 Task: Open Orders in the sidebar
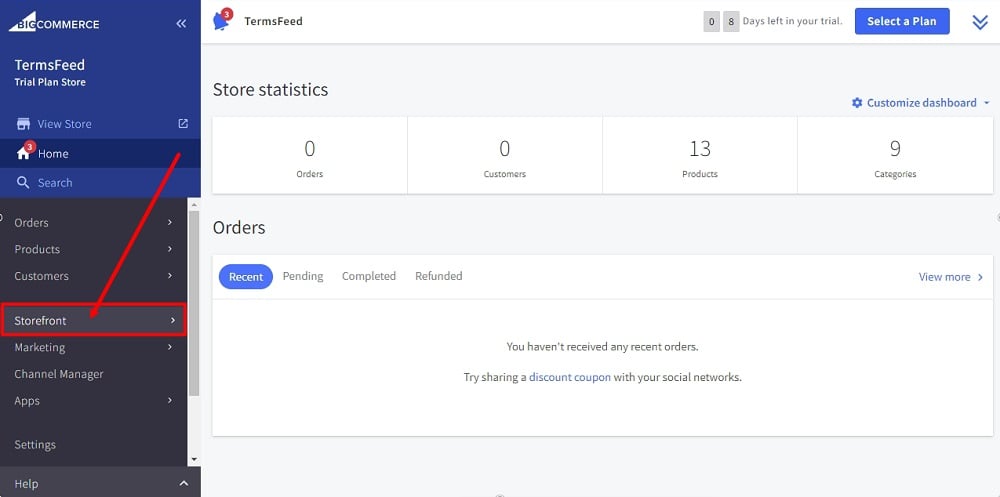tap(31, 223)
